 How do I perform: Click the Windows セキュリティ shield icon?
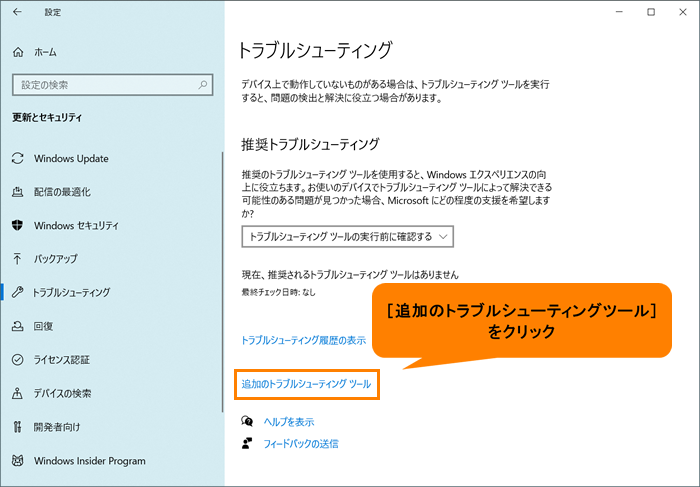pyautogui.click(x=17, y=225)
